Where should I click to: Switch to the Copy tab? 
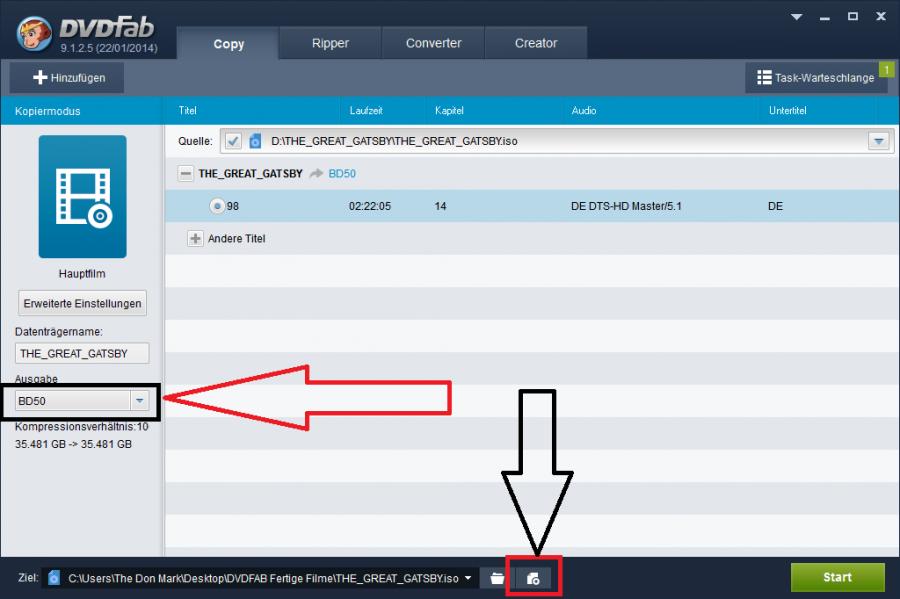[228, 44]
